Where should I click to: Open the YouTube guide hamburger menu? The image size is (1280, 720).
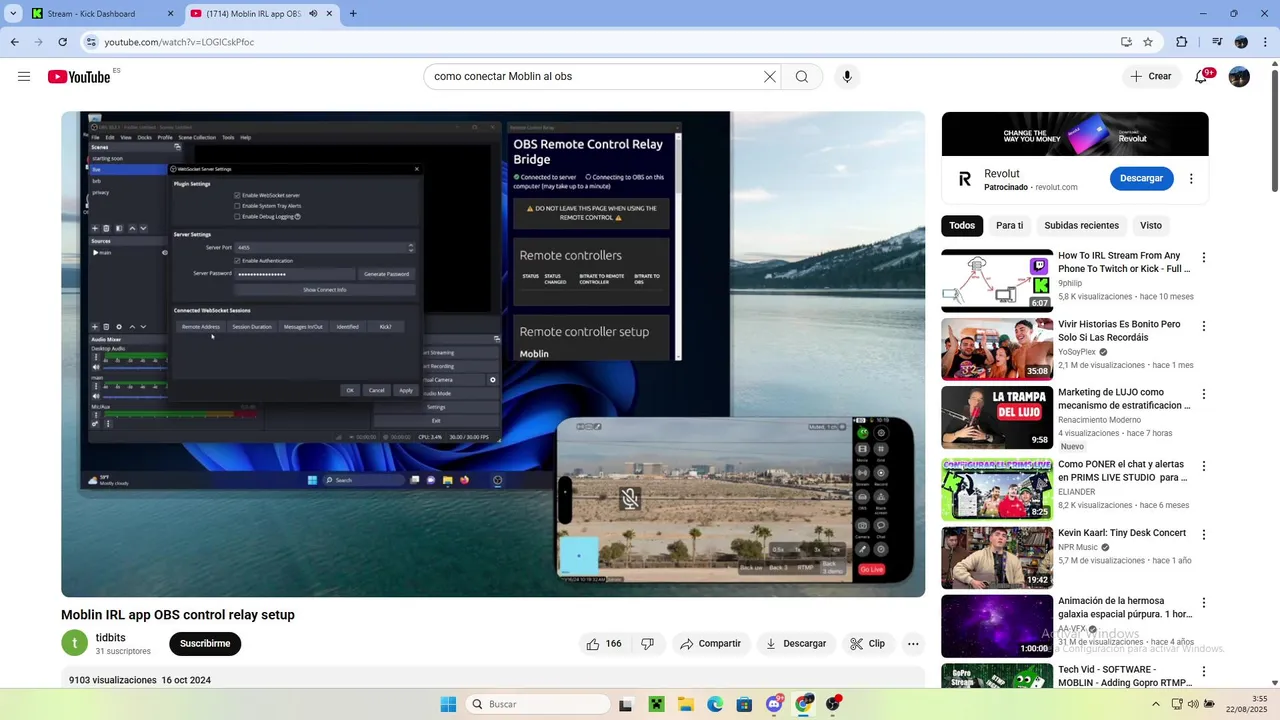pos(24,77)
